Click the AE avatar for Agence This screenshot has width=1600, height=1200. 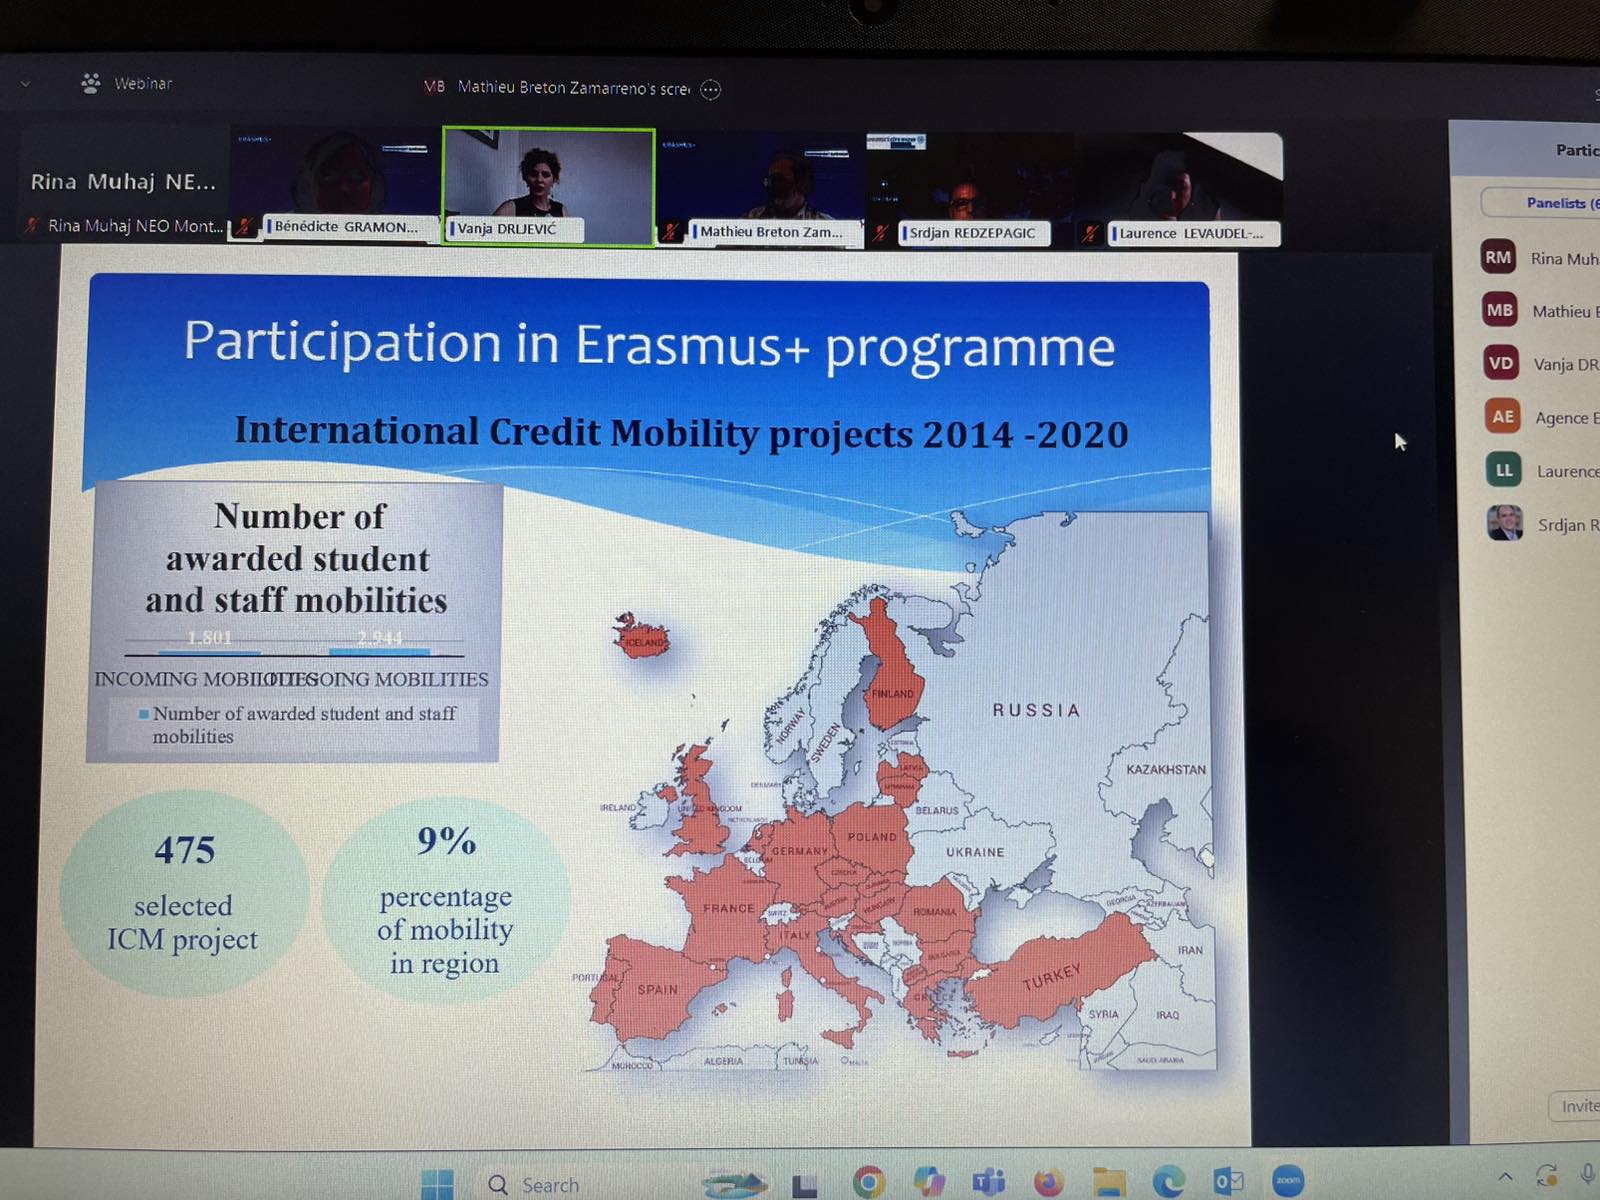[x=1503, y=416]
